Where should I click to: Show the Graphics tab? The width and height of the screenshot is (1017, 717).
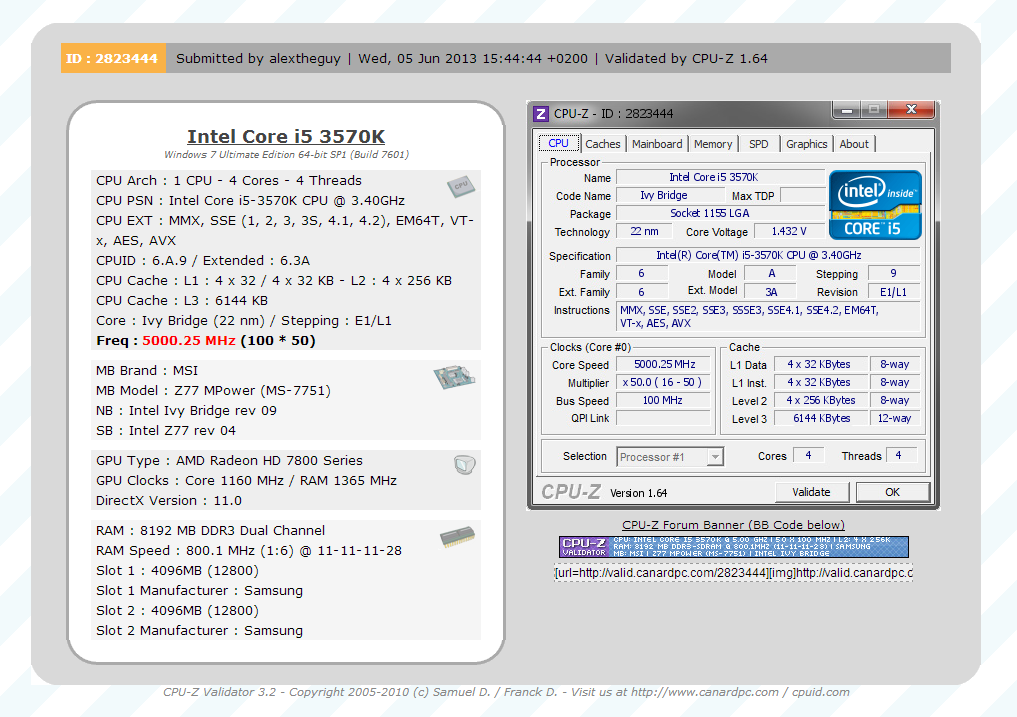pos(806,144)
